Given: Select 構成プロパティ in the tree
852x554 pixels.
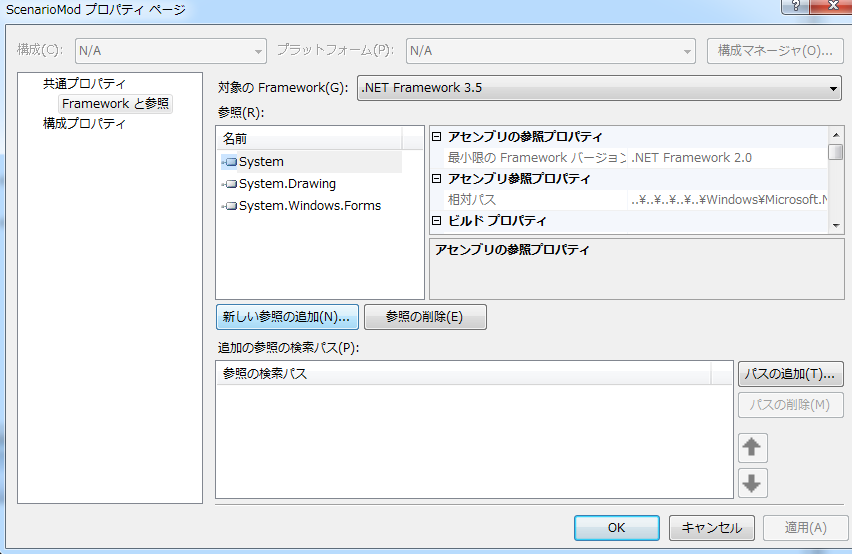Looking at the screenshot, I should point(84,124).
